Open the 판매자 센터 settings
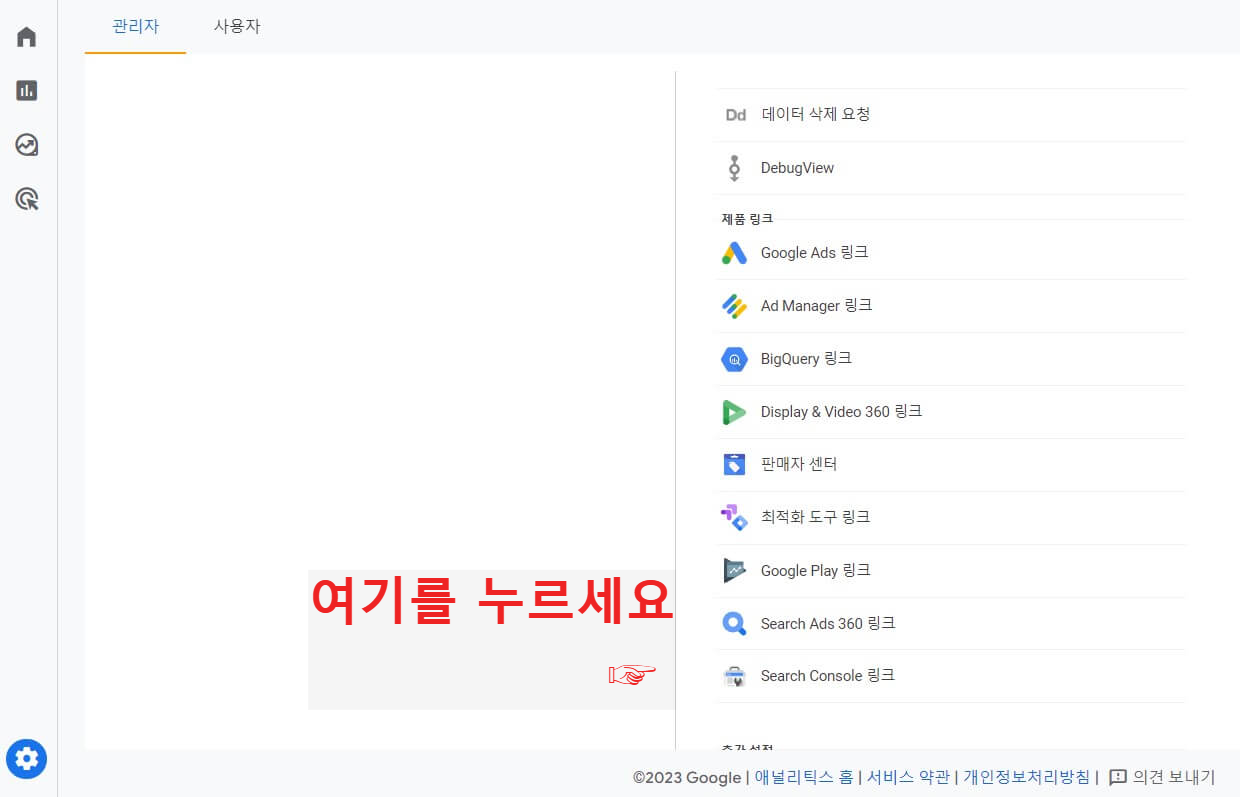 [x=798, y=464]
